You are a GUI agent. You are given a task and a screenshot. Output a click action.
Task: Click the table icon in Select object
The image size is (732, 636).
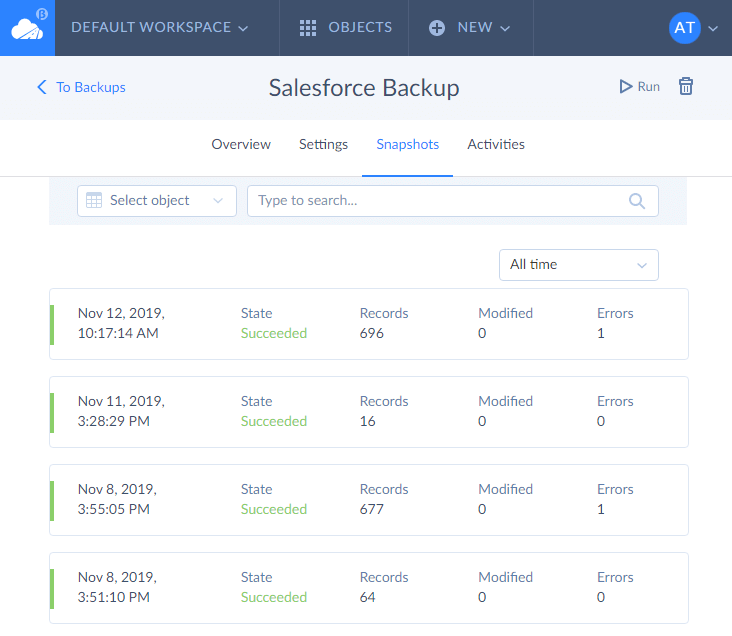tap(94, 200)
